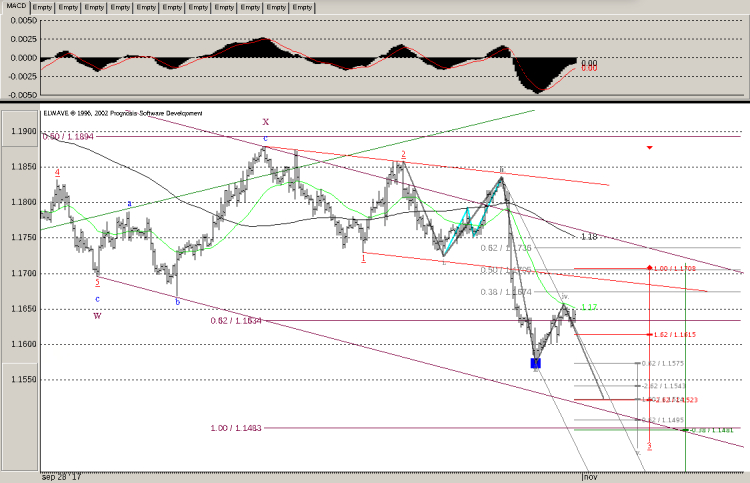Select the last Empty tab in the row
The image size is (750, 483).
pos(301,6)
